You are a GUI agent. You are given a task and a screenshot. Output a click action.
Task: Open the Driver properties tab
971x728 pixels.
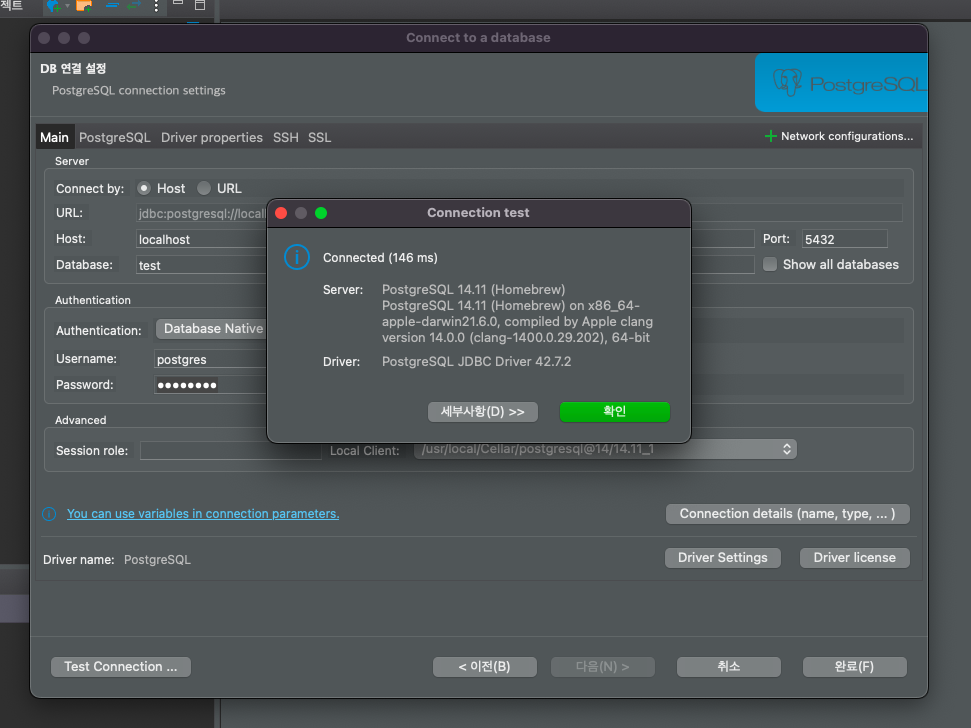pyautogui.click(x=212, y=137)
